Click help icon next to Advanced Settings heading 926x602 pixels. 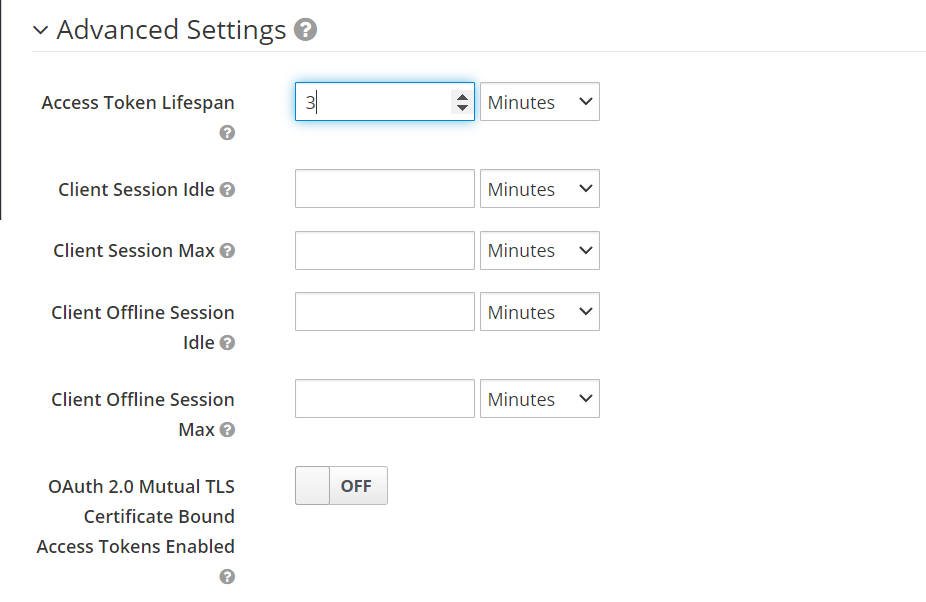pyautogui.click(x=306, y=30)
